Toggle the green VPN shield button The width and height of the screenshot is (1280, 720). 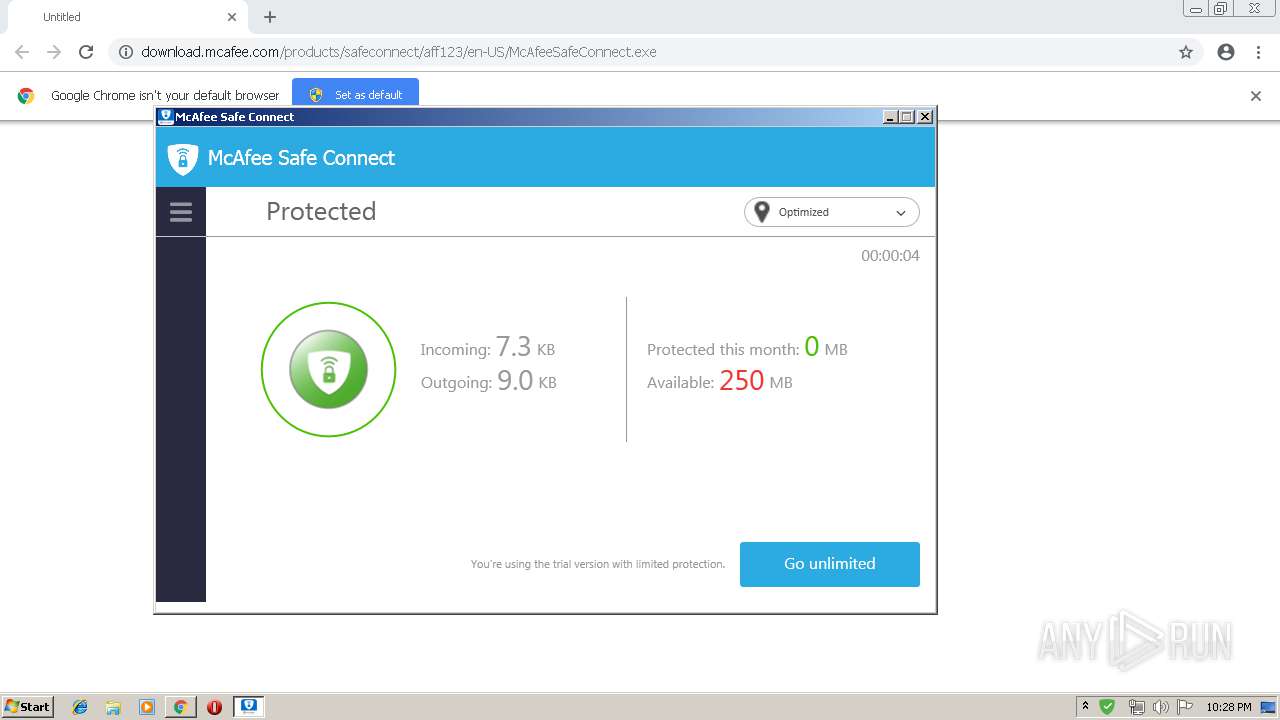pos(328,369)
